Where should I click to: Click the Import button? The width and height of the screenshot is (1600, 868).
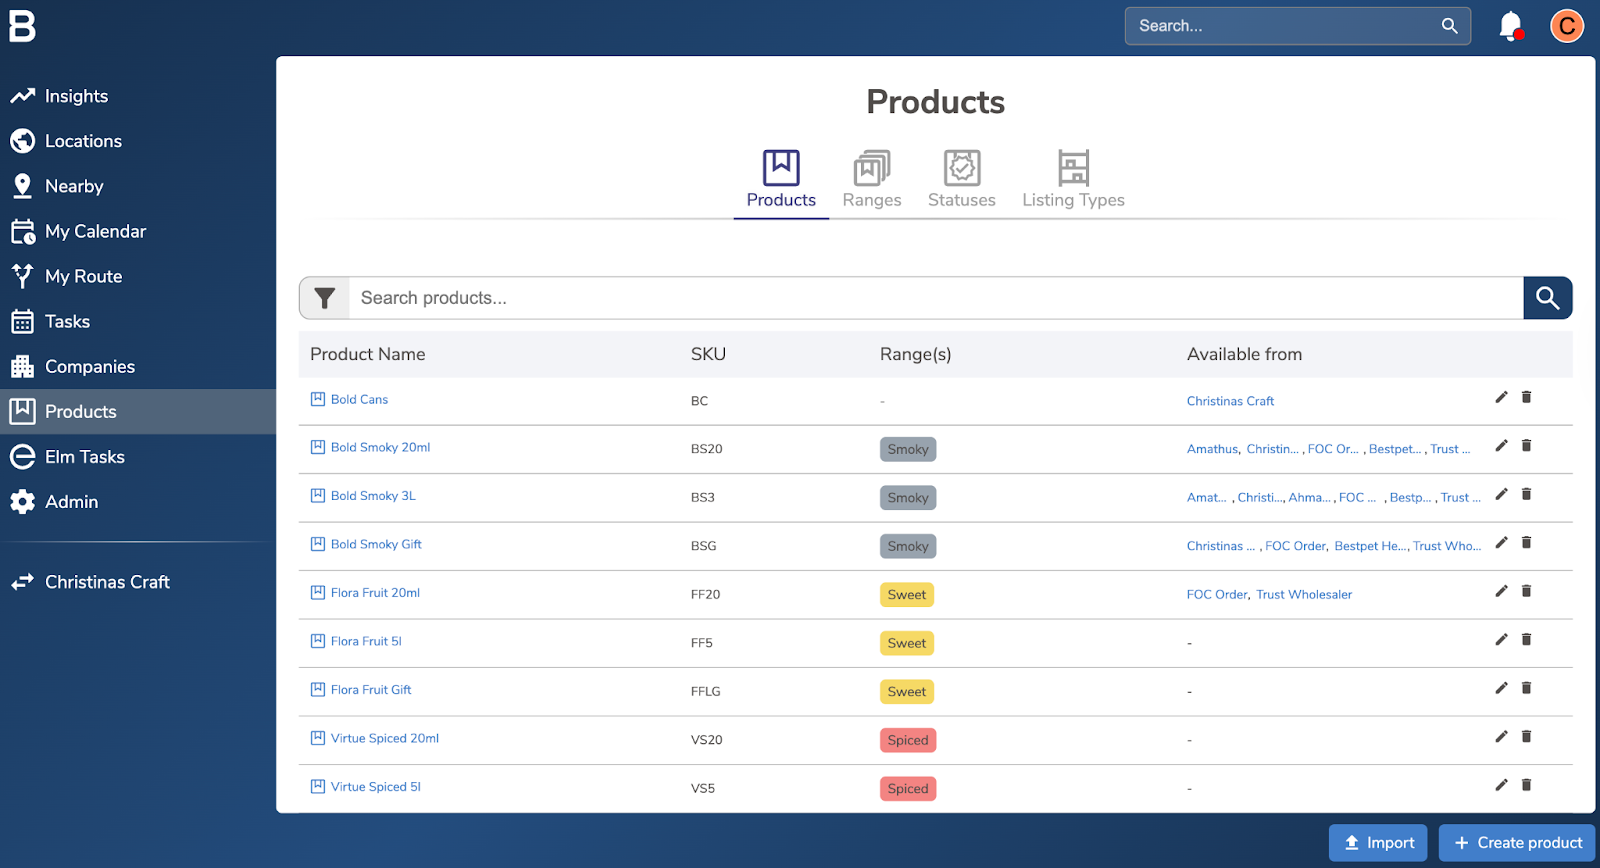pyautogui.click(x=1377, y=843)
